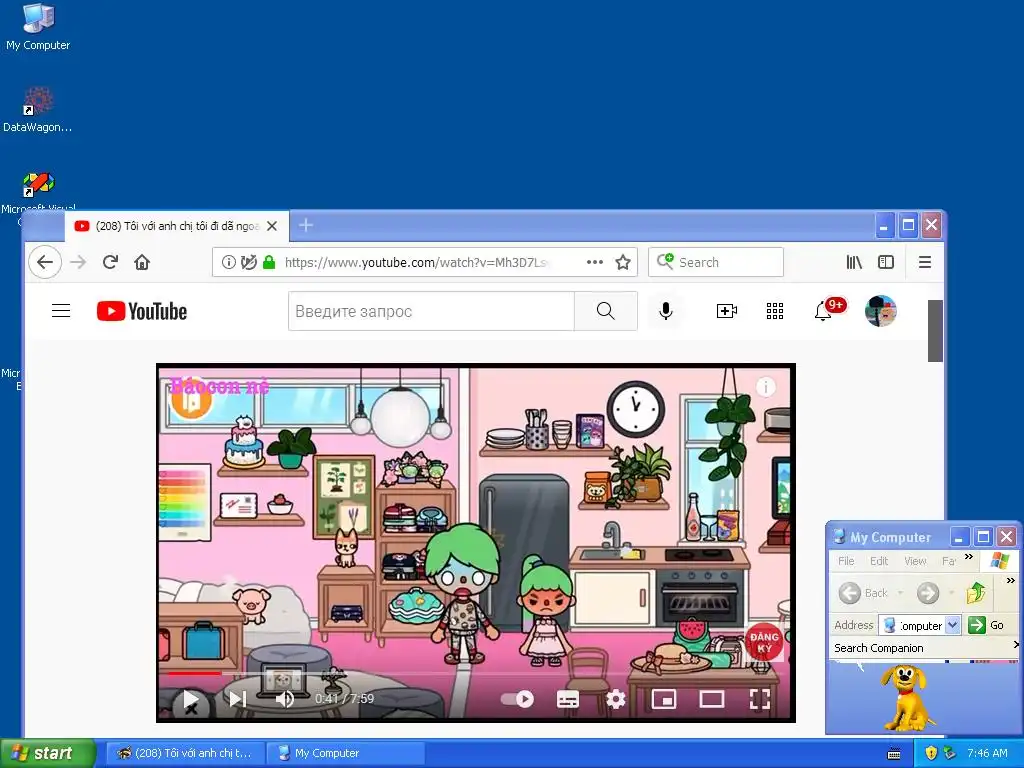Enable miniplayer mode
The width and height of the screenshot is (1024, 768).
coord(664,699)
